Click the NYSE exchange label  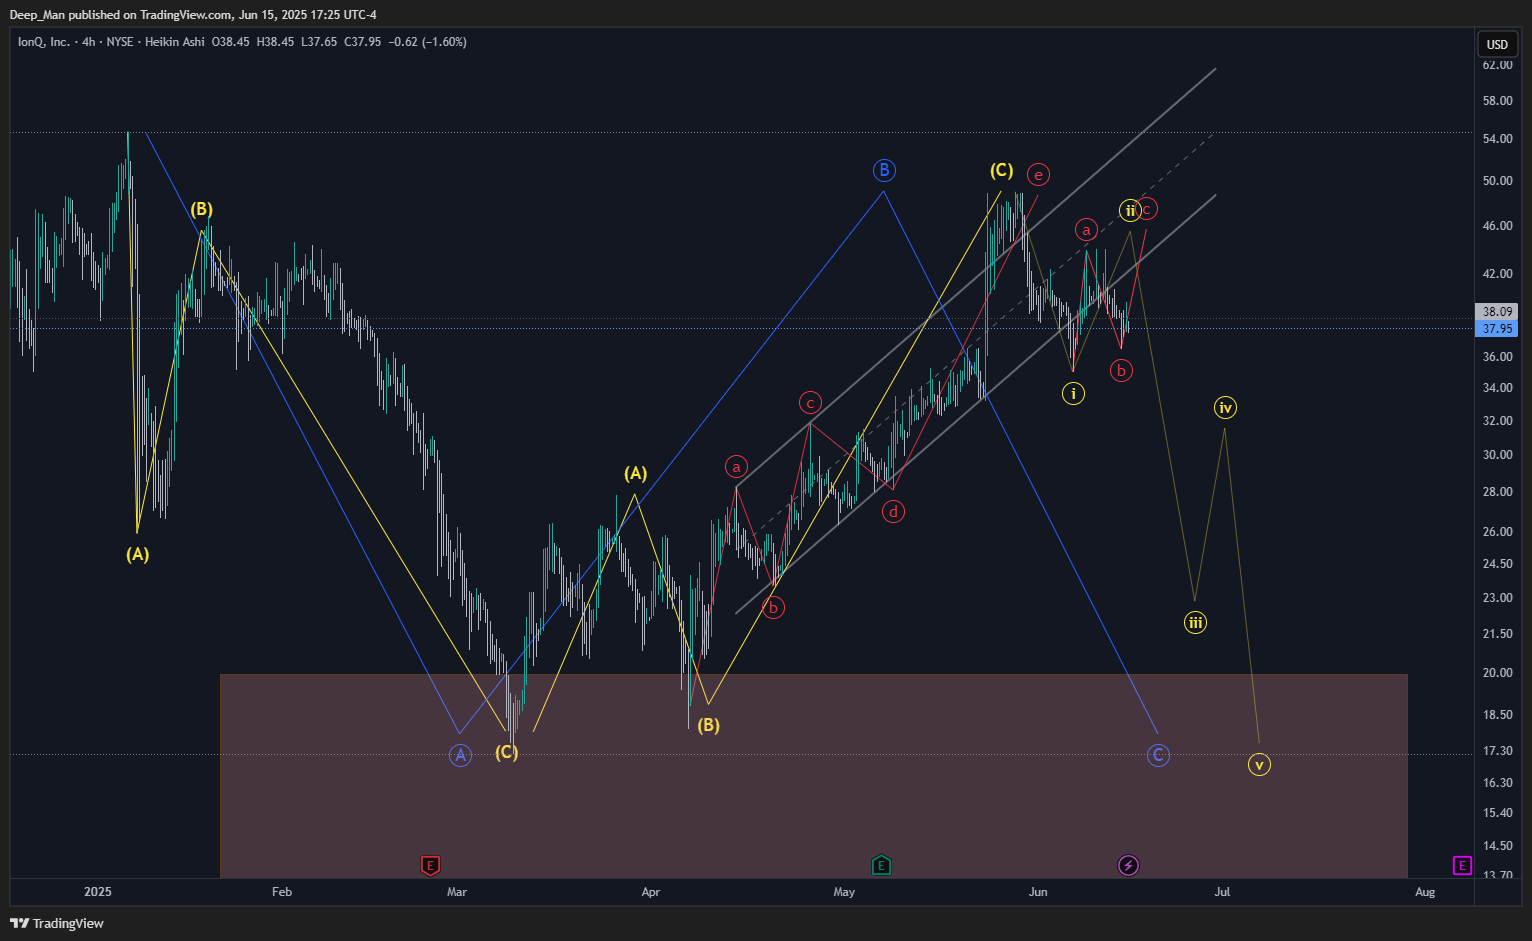coord(120,42)
